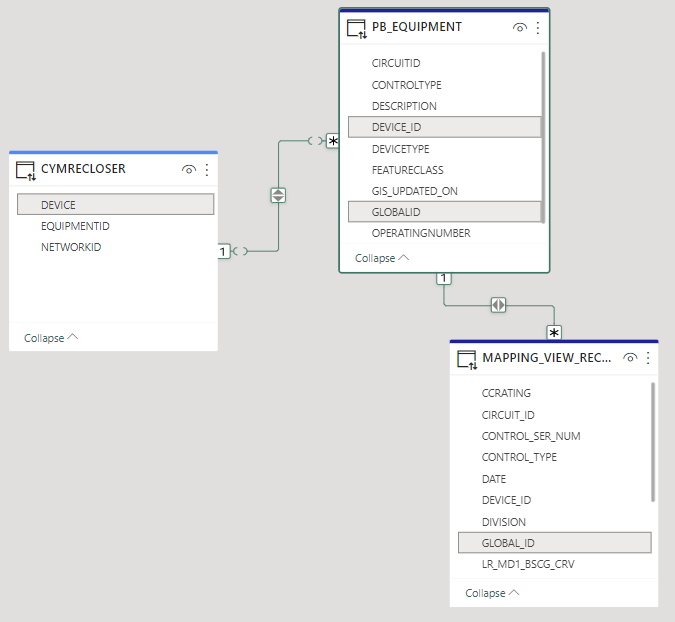Screen dimensions: 675x622
Task: Collapse the PB_EQUIPMENT table card
Action: pos(382,258)
